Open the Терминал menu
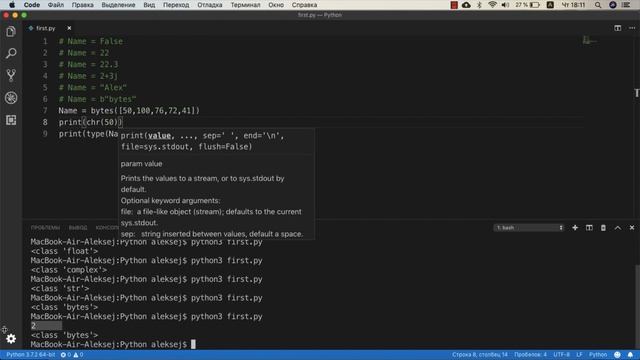640x360 pixels. pos(245,5)
